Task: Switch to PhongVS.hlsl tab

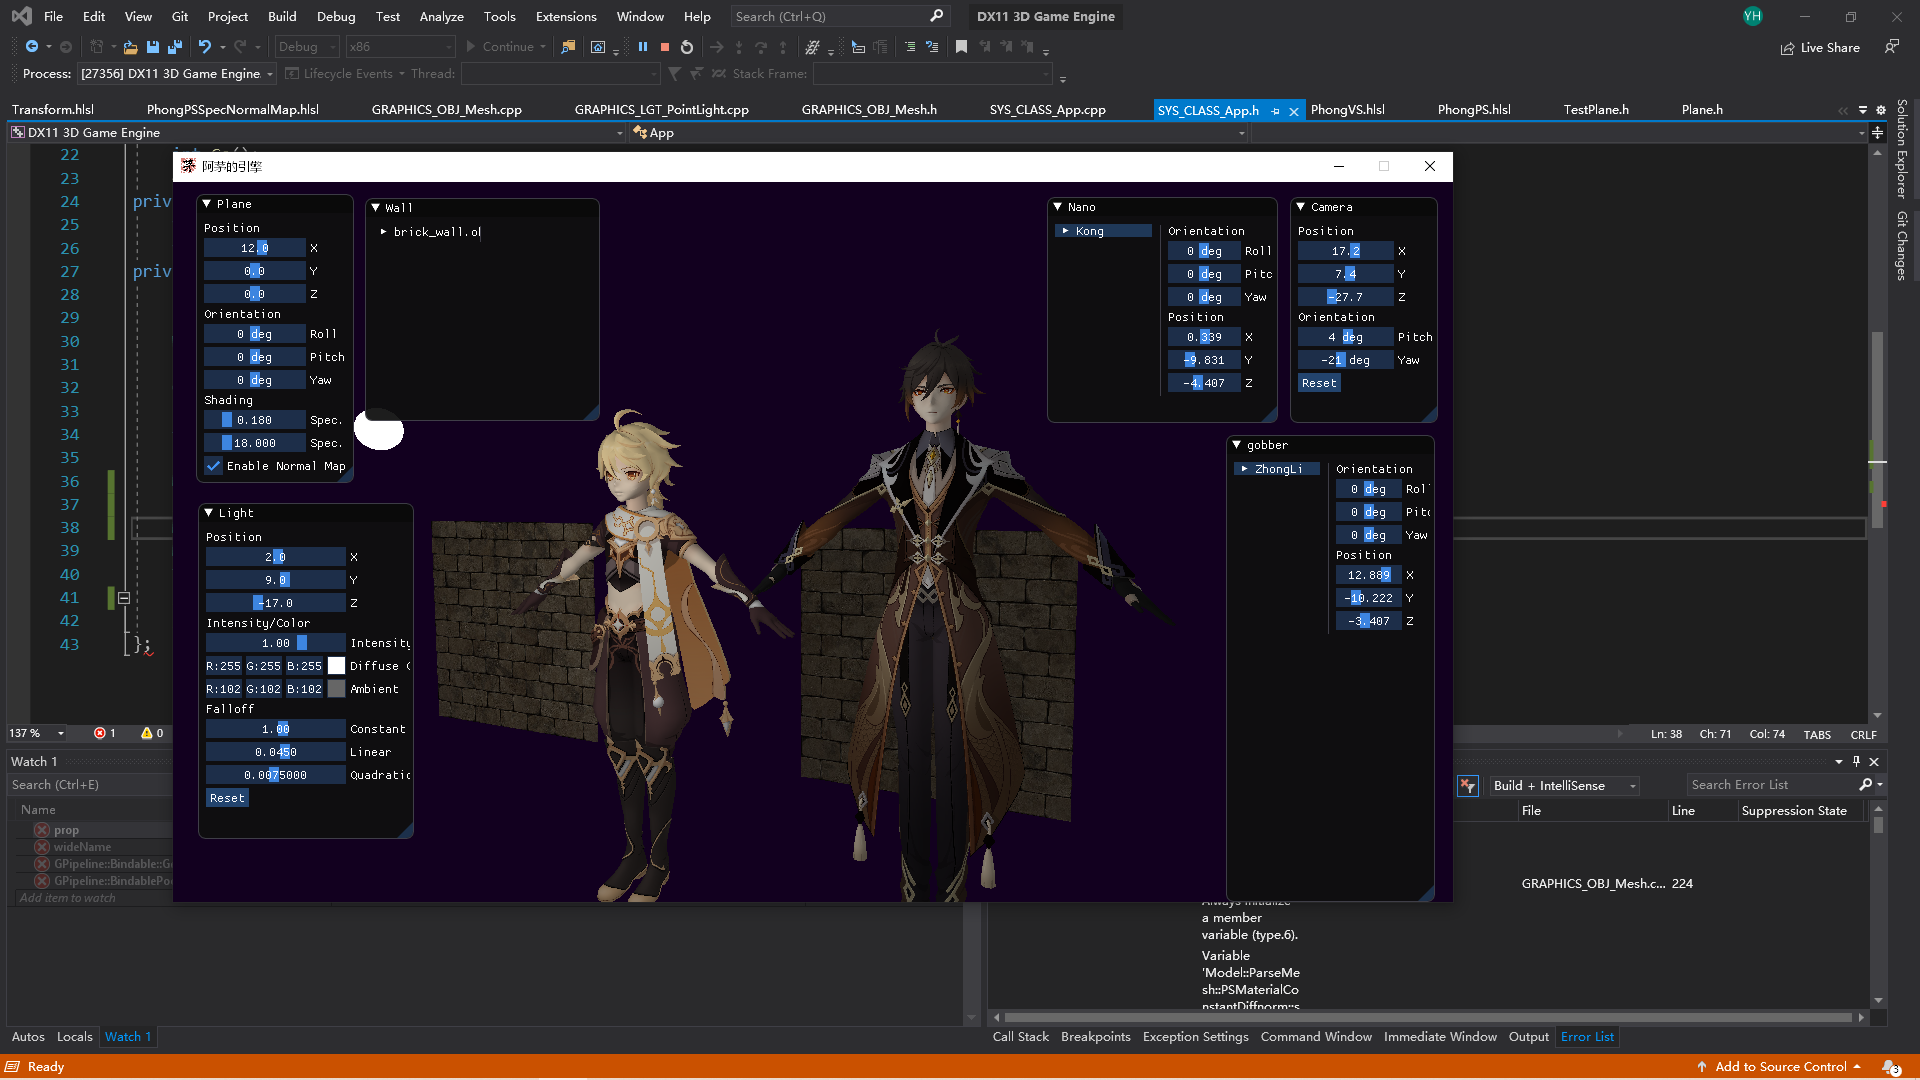Action: pyautogui.click(x=1347, y=110)
